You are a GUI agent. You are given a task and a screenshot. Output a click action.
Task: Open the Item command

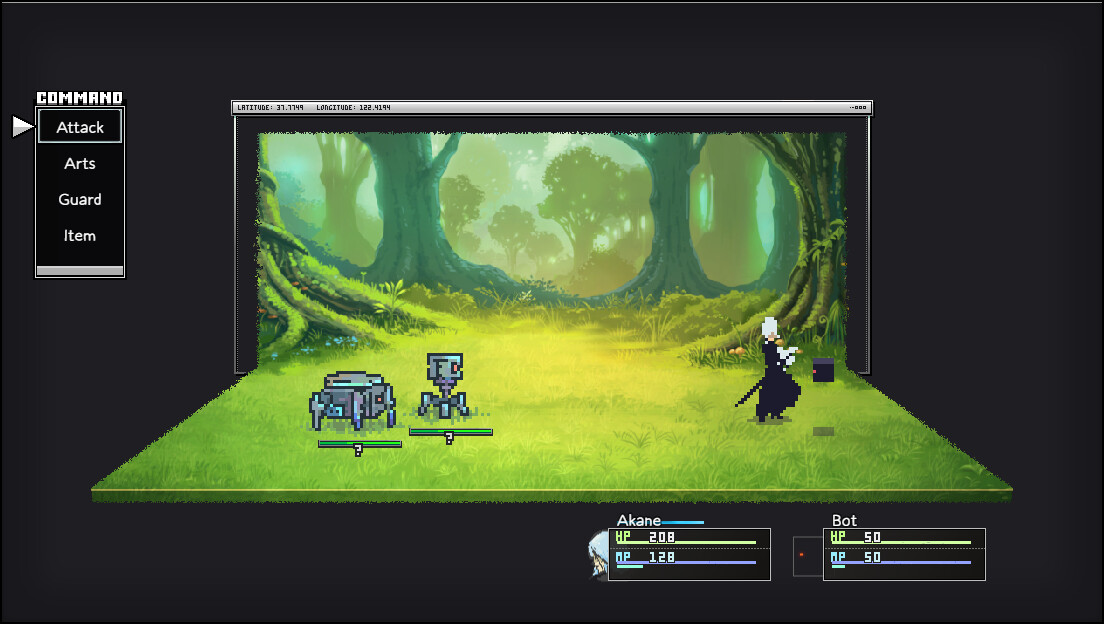point(80,235)
